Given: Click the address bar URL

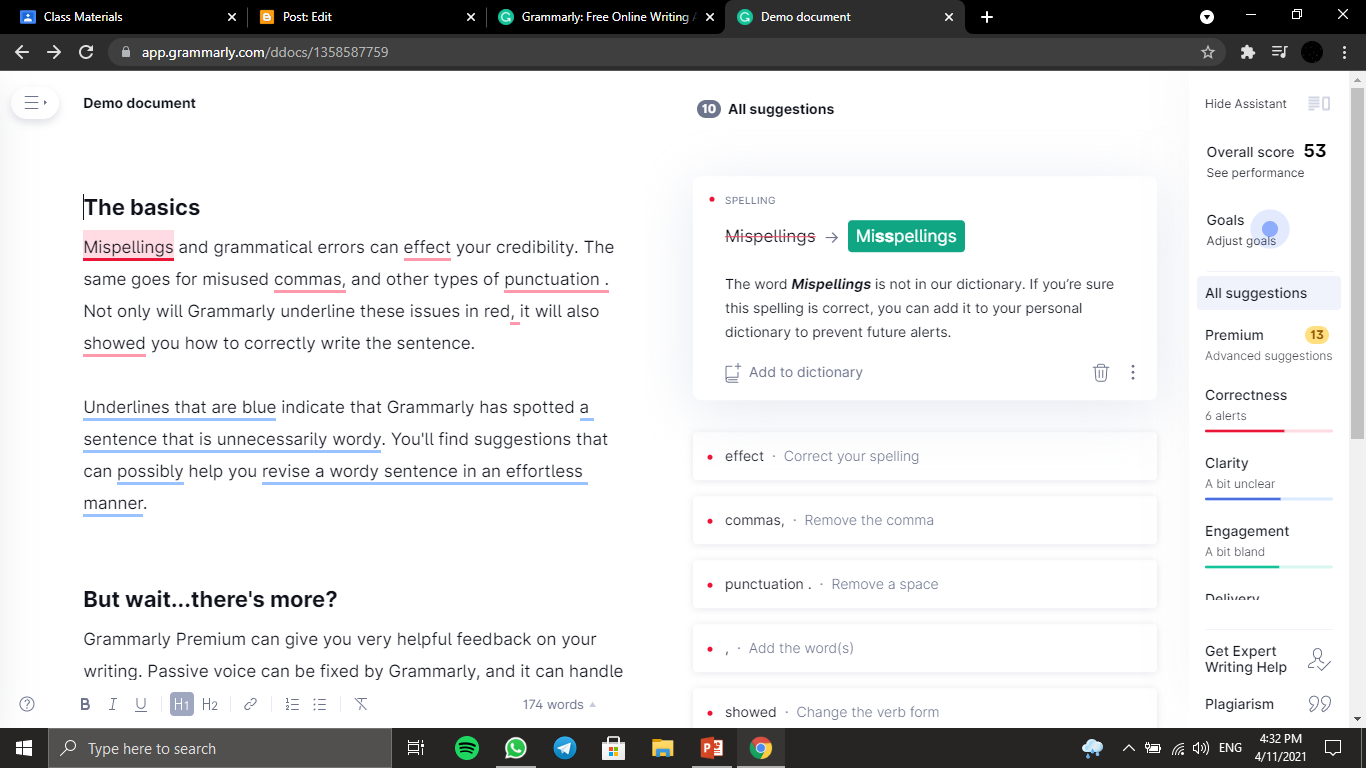Looking at the screenshot, I should (265, 52).
